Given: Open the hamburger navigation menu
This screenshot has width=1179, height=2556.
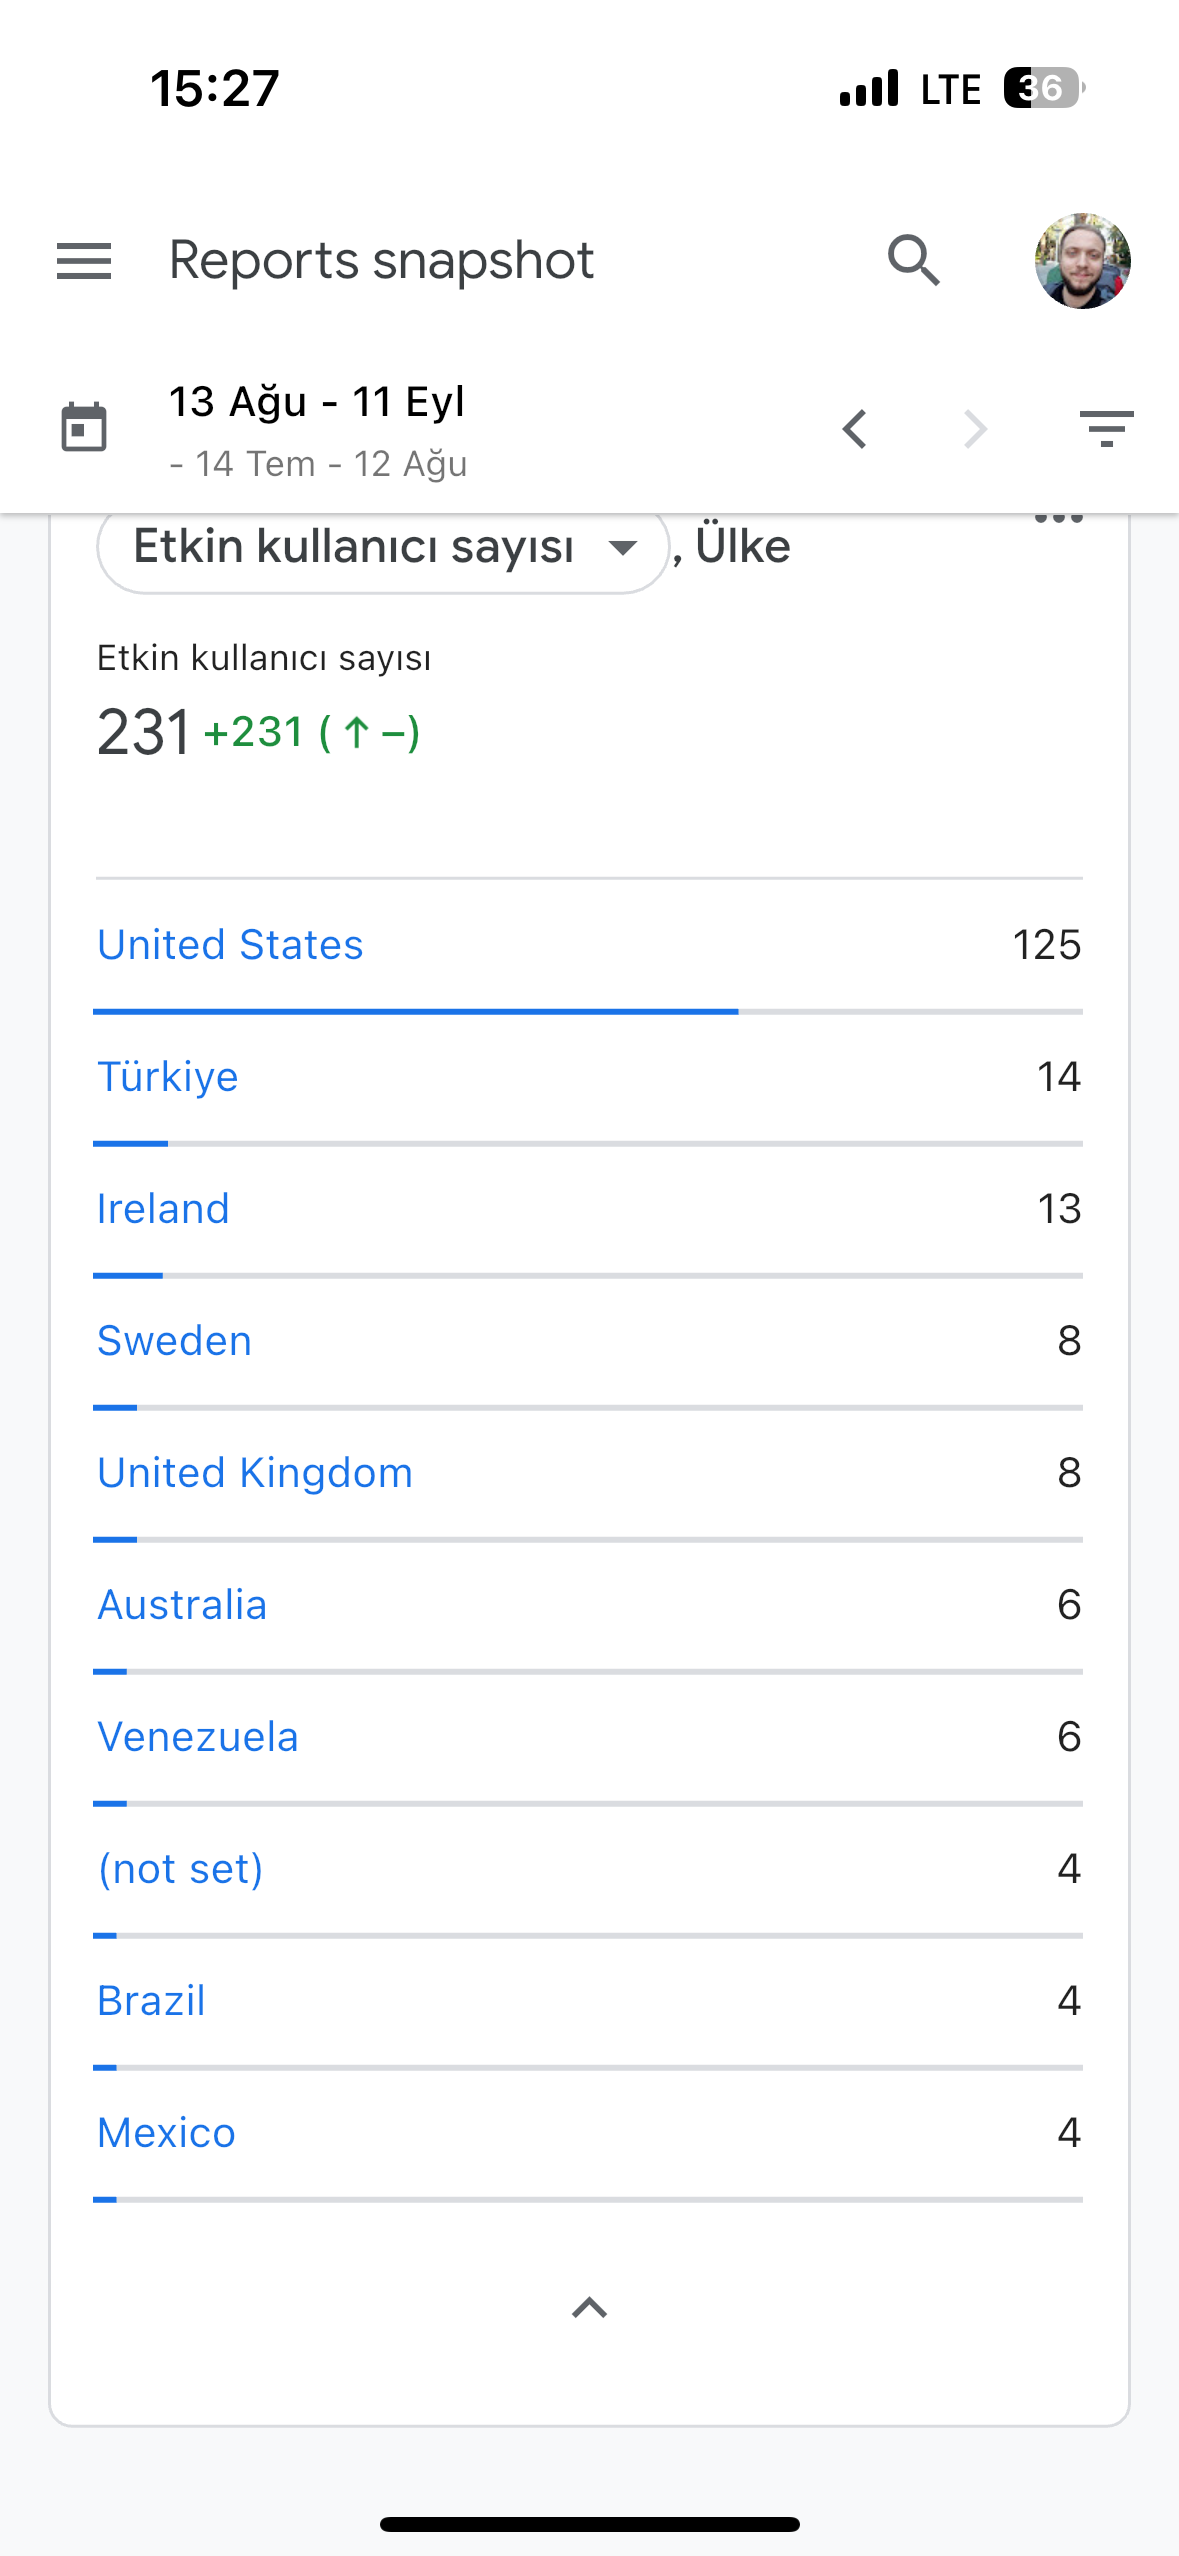Looking at the screenshot, I should (x=84, y=261).
